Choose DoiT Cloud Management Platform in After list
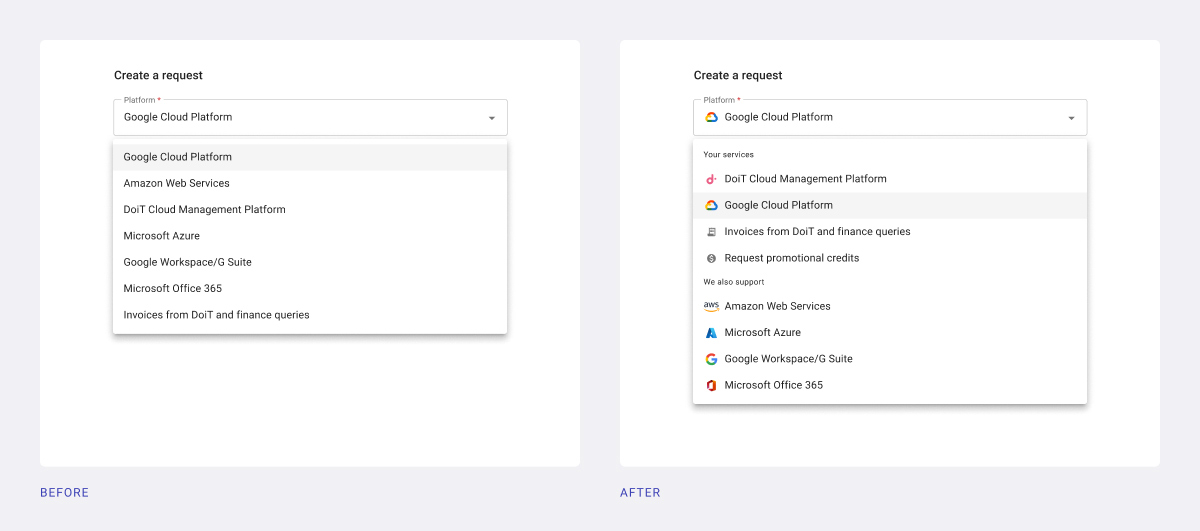1200x531 pixels. pos(890,179)
